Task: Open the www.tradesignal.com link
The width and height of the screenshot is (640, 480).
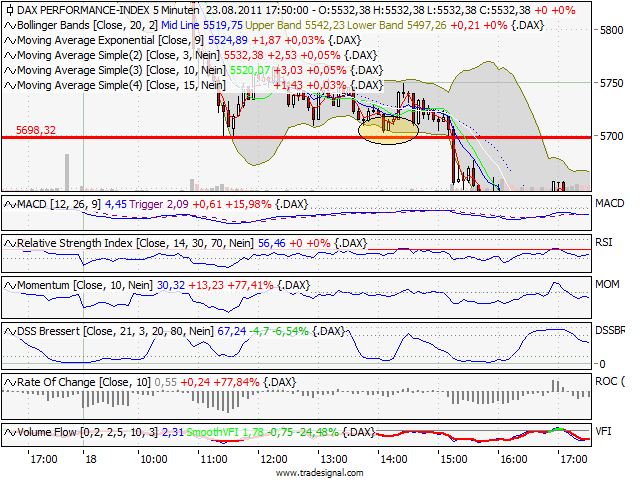Action: pos(319,473)
